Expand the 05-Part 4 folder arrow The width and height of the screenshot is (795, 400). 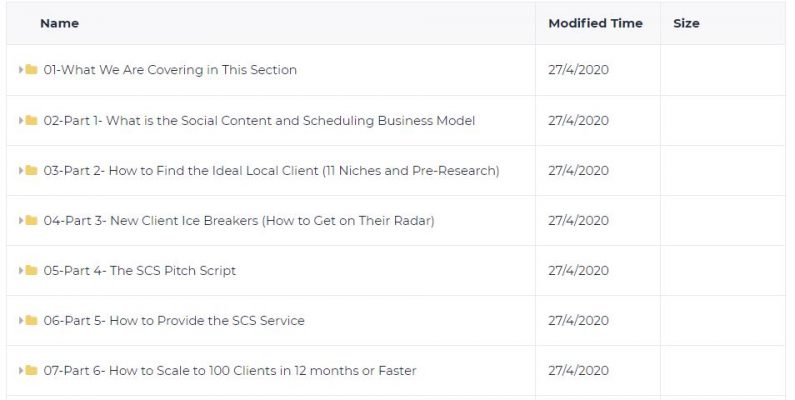pyautogui.click(x=21, y=270)
